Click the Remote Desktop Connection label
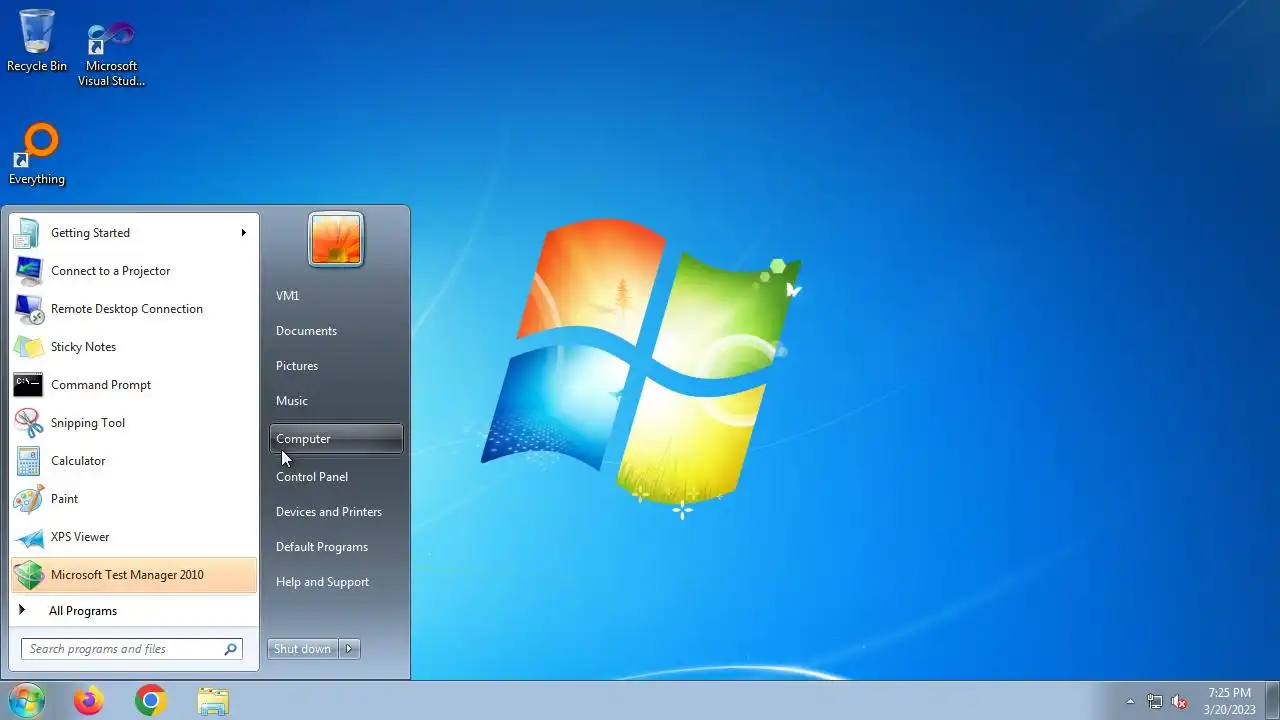The width and height of the screenshot is (1280, 720). click(x=127, y=309)
